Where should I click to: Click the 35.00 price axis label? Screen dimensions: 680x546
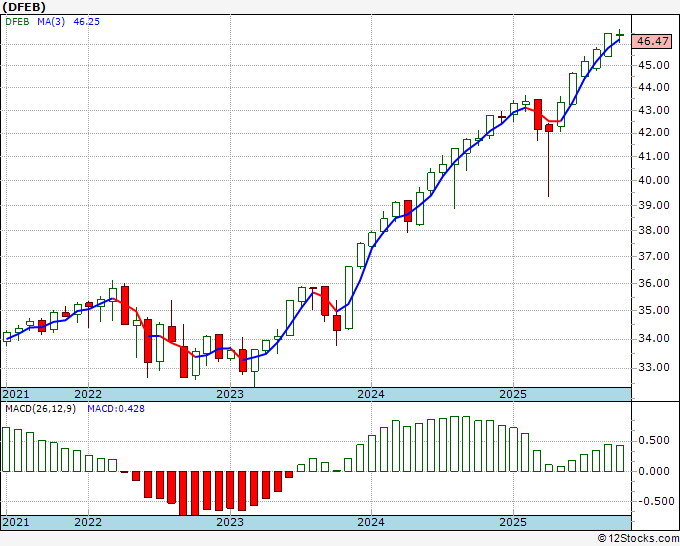(x=654, y=311)
